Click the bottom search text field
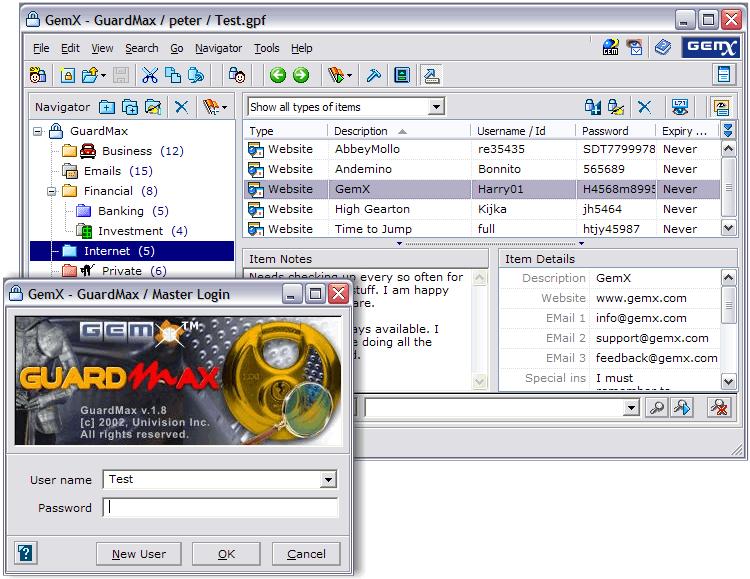Screen dimensions: 750x579 495,408
